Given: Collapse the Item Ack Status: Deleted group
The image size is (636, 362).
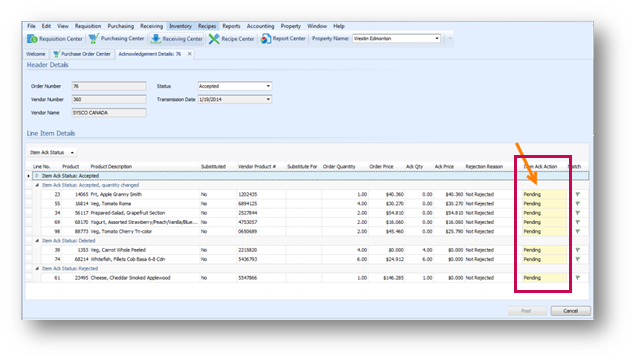Looking at the screenshot, I should 37,241.
